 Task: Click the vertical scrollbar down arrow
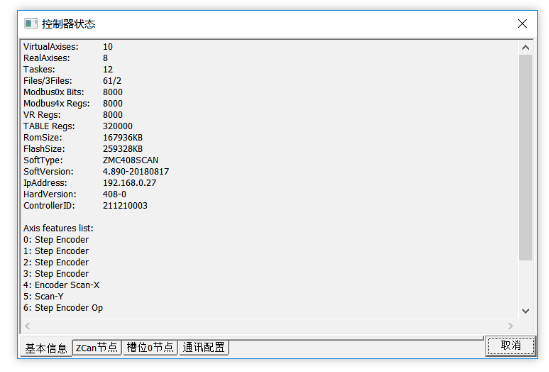[525, 311]
